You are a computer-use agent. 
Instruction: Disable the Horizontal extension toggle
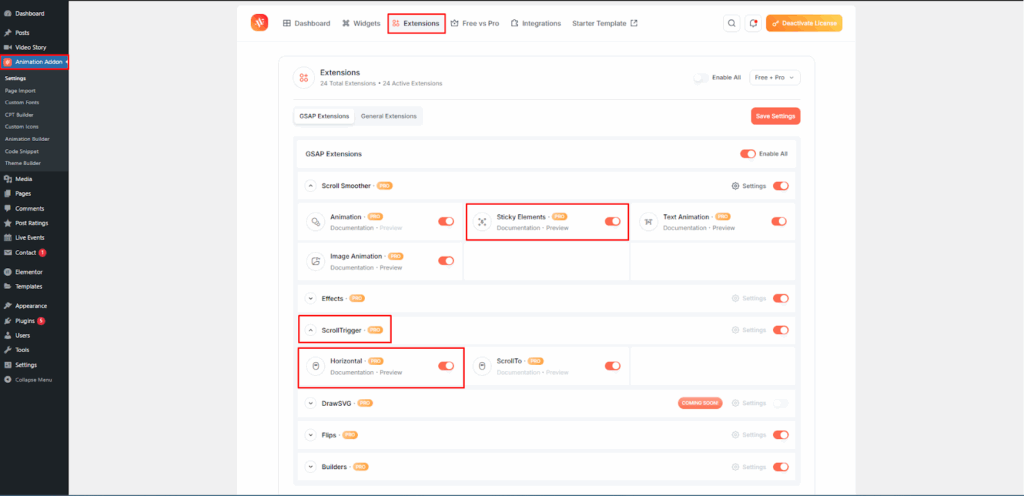click(x=446, y=366)
